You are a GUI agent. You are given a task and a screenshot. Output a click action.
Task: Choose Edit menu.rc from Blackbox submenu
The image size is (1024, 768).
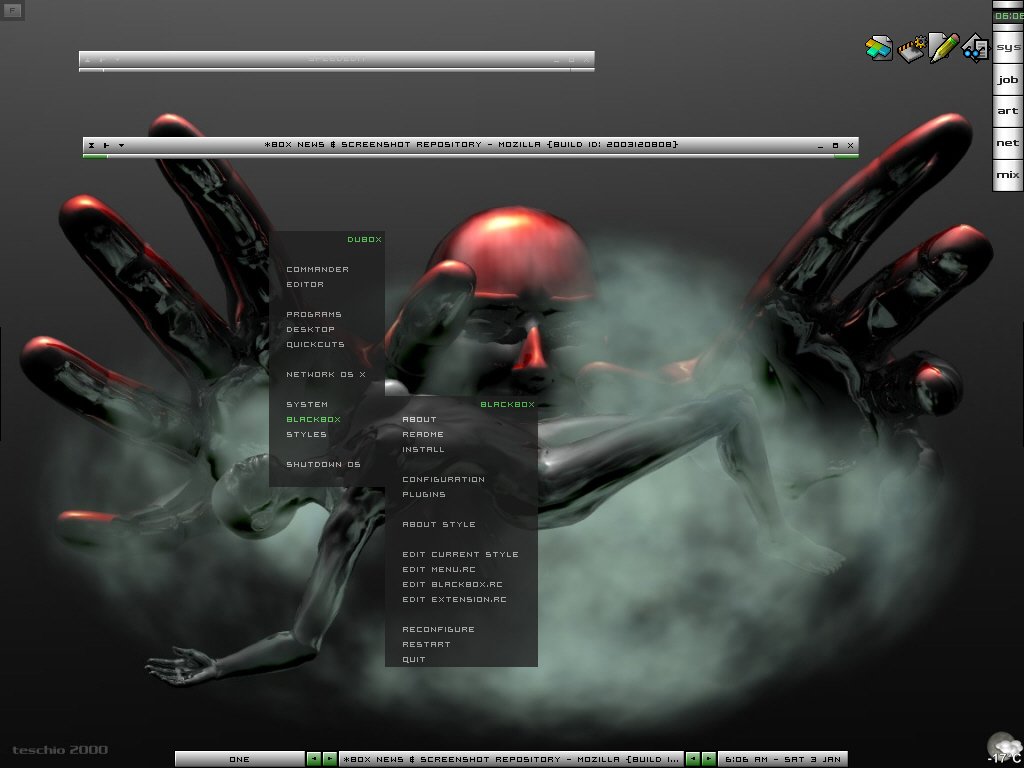(x=439, y=569)
